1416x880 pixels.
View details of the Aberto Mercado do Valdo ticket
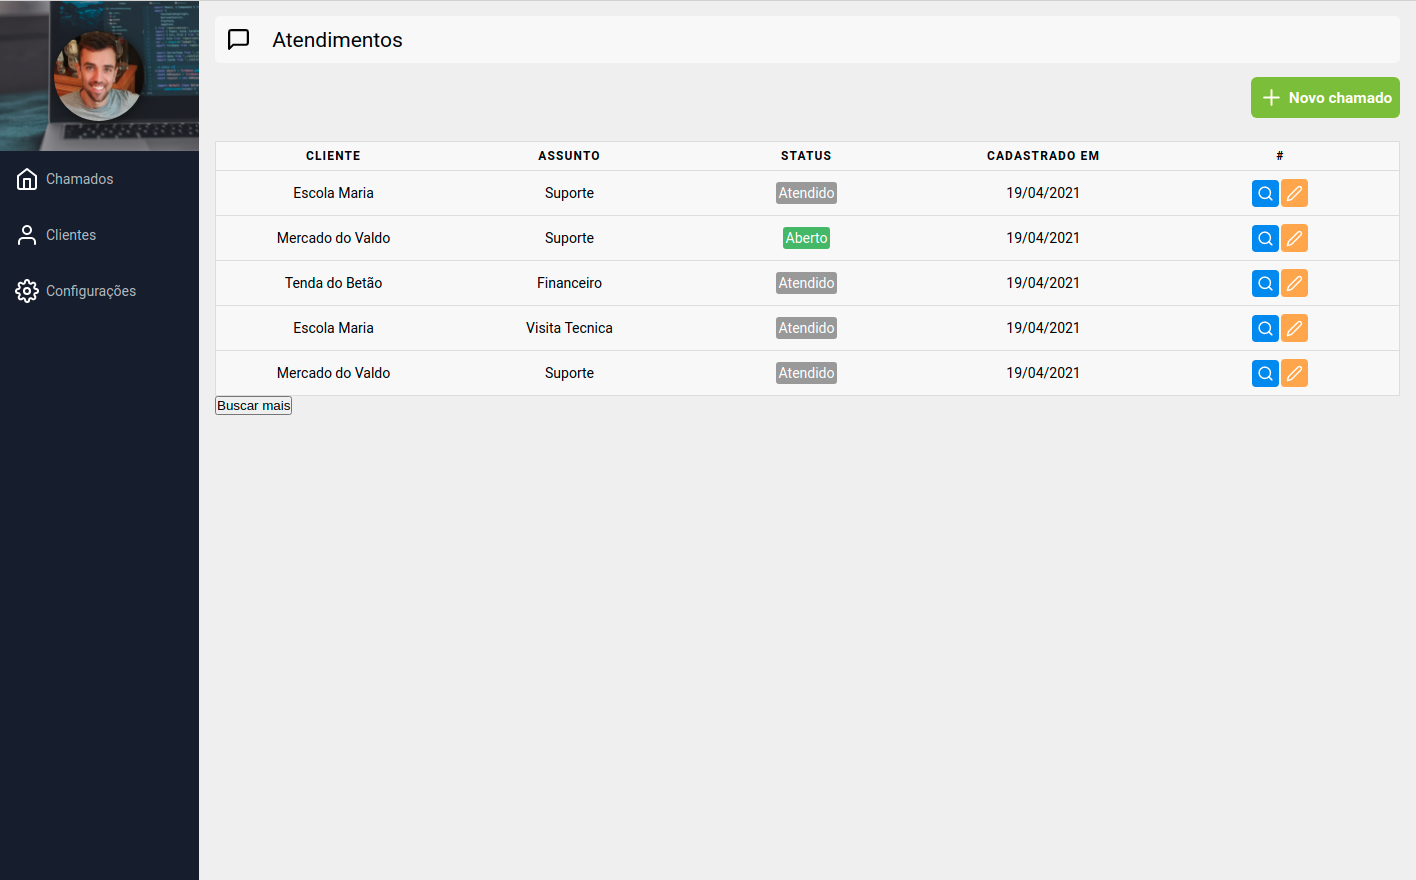pos(1265,238)
